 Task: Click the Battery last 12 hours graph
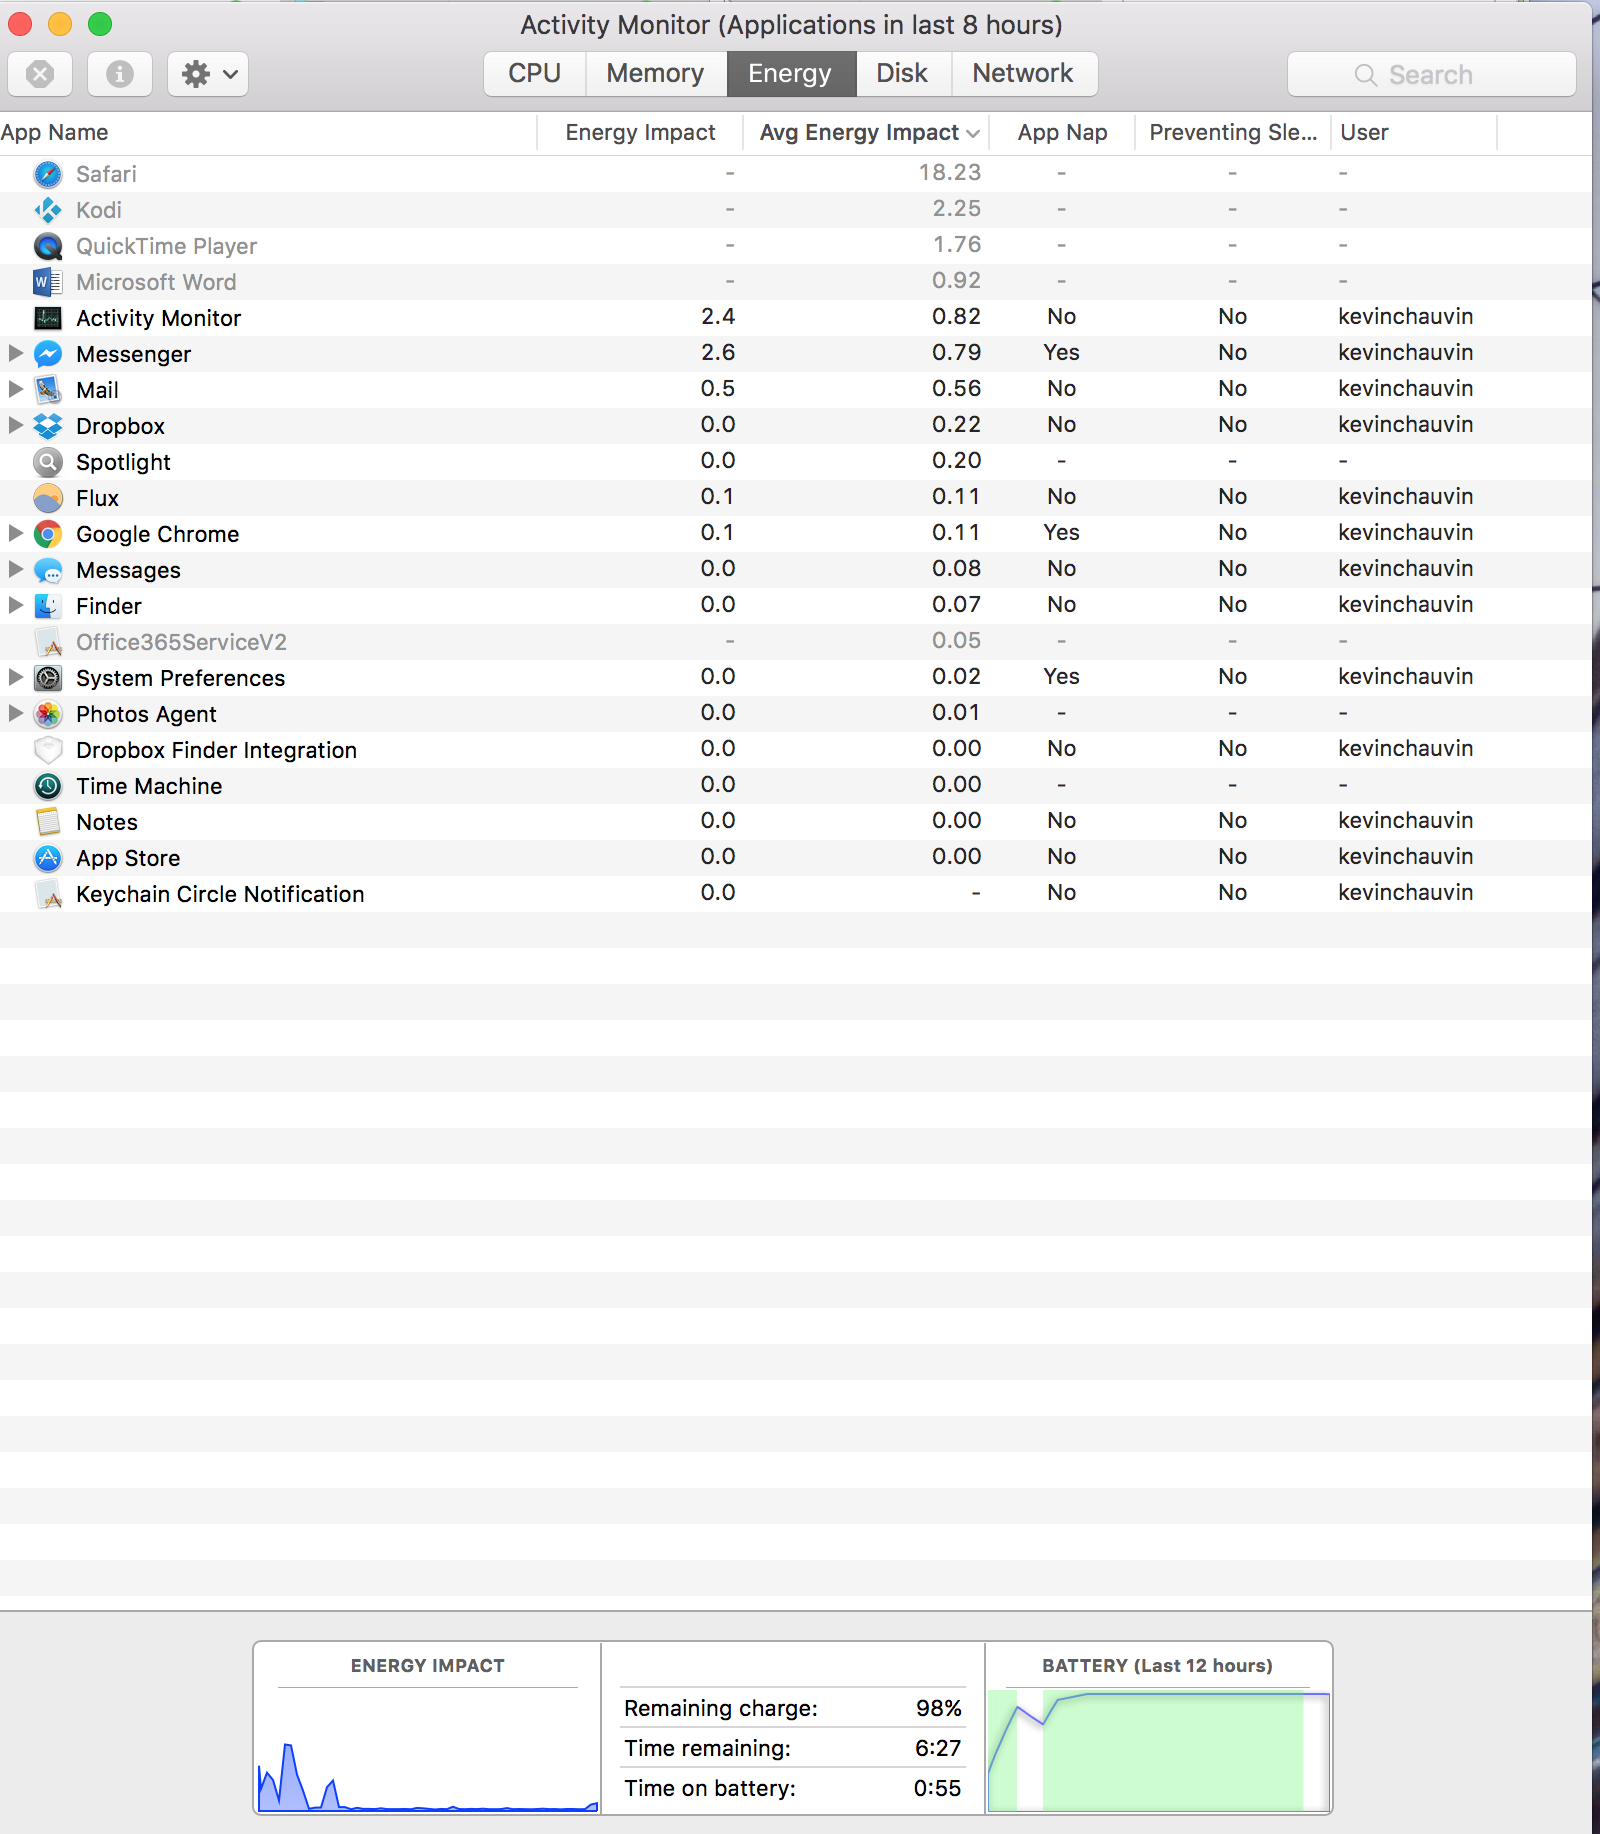tap(1159, 1750)
